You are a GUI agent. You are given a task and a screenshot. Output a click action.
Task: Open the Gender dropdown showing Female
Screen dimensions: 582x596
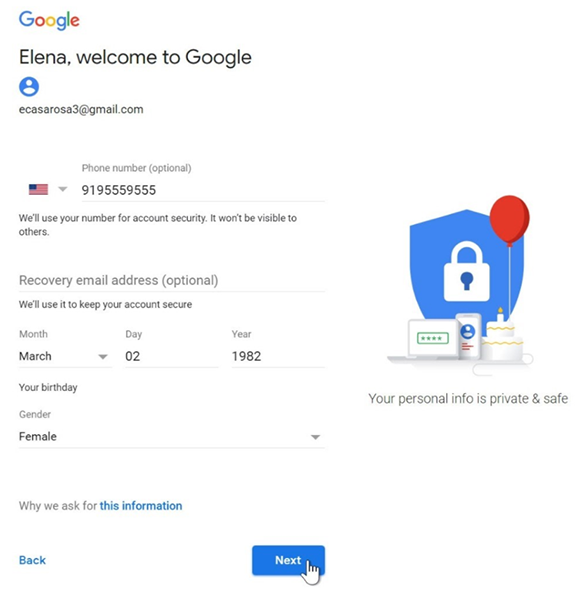(171, 437)
